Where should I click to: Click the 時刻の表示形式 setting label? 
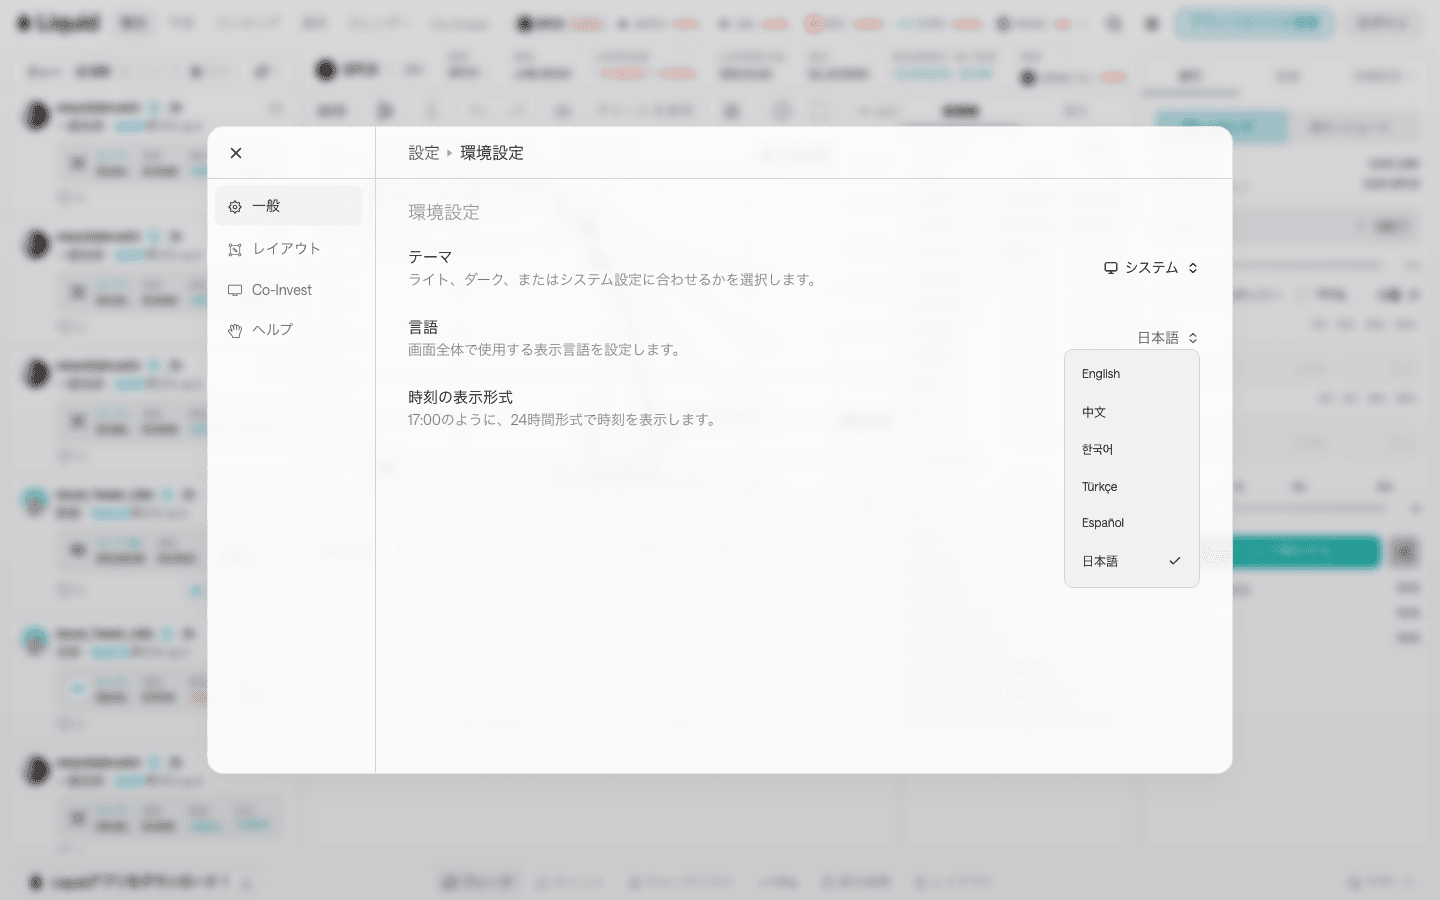(460, 397)
